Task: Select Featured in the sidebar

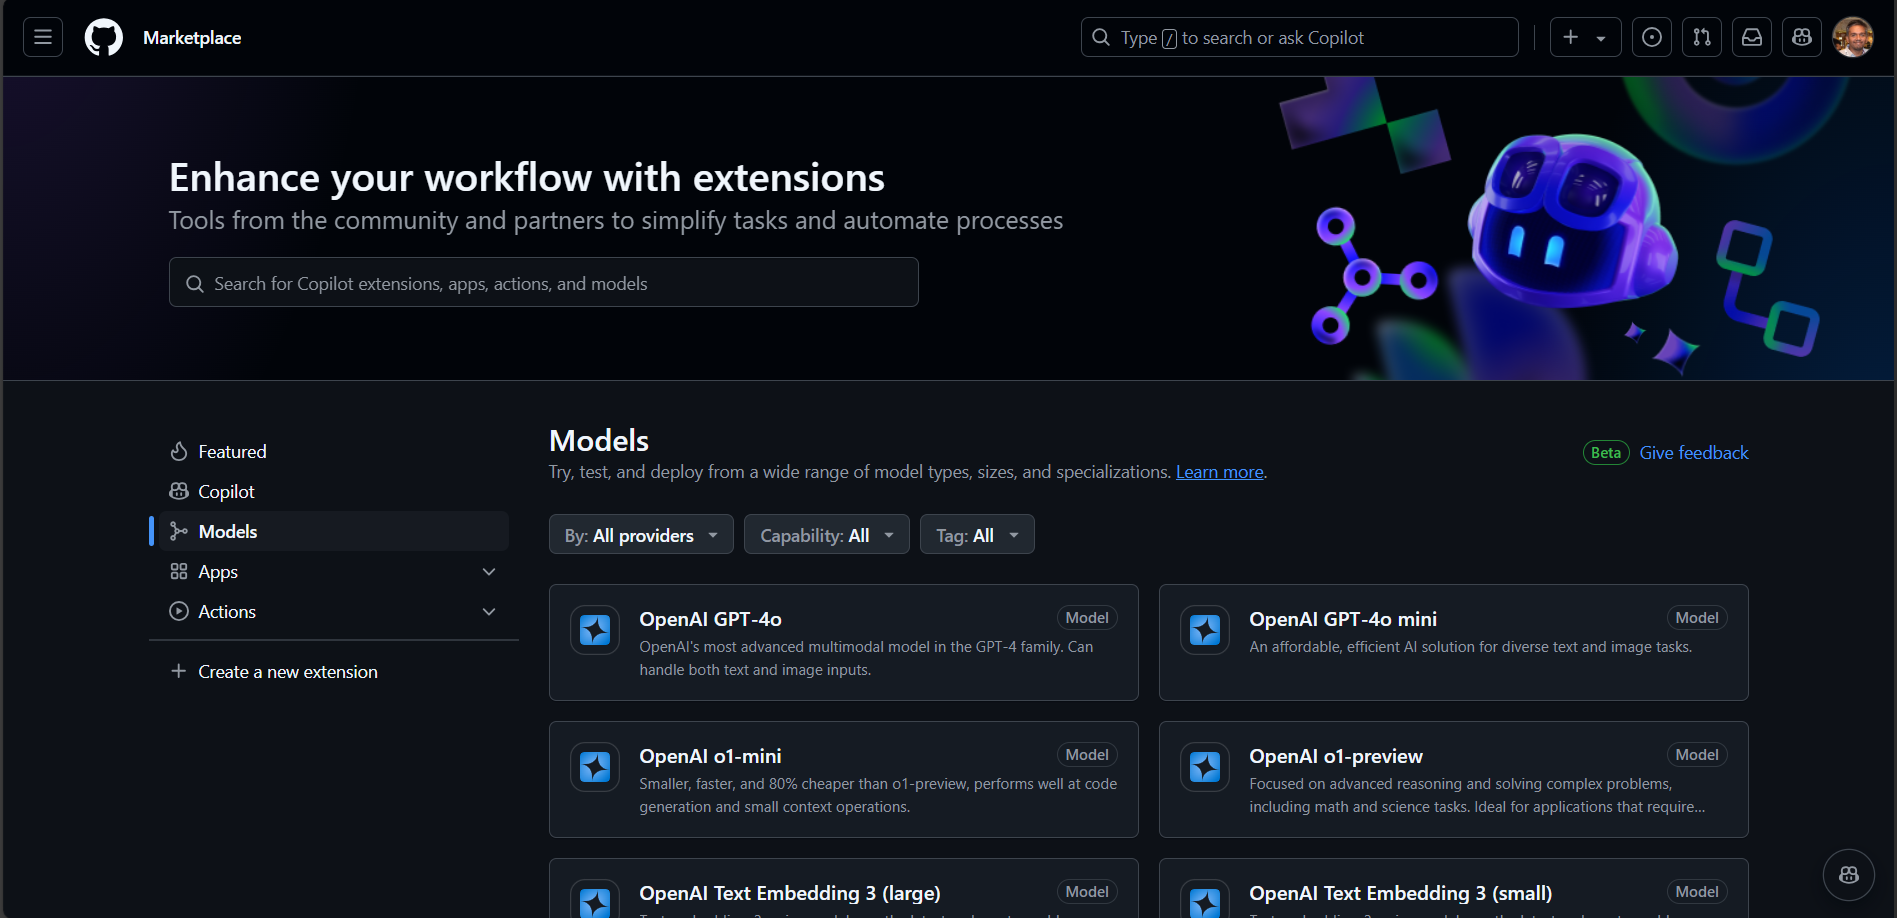Action: [x=334, y=451]
